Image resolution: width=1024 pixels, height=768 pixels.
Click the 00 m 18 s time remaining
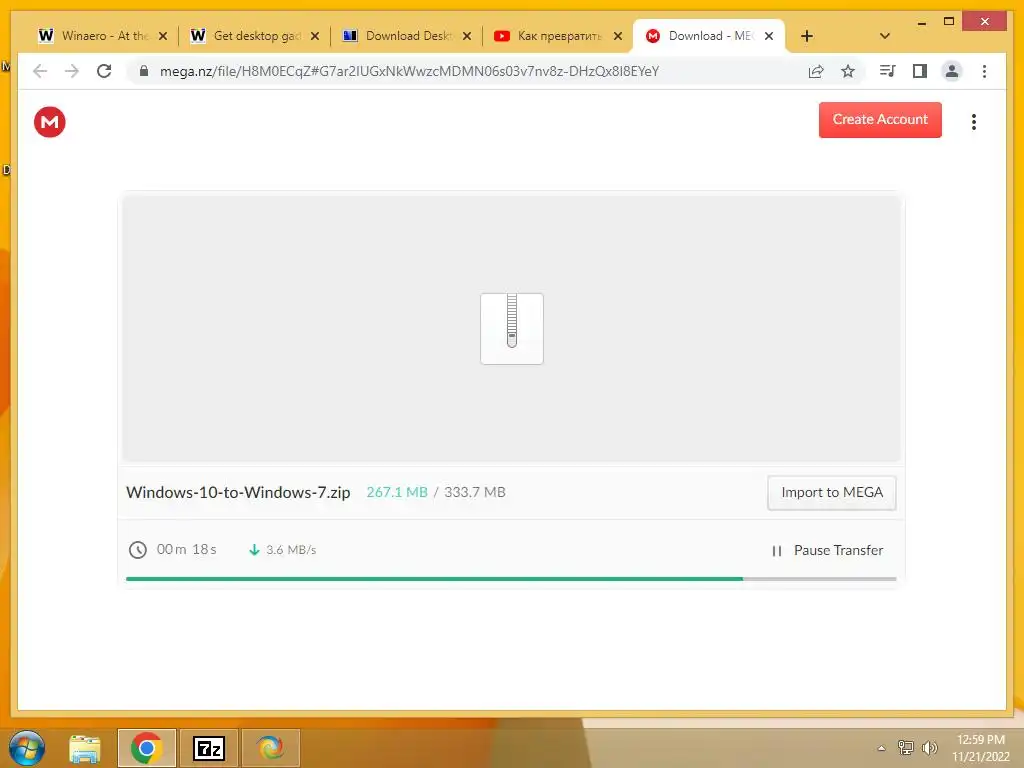[187, 549]
